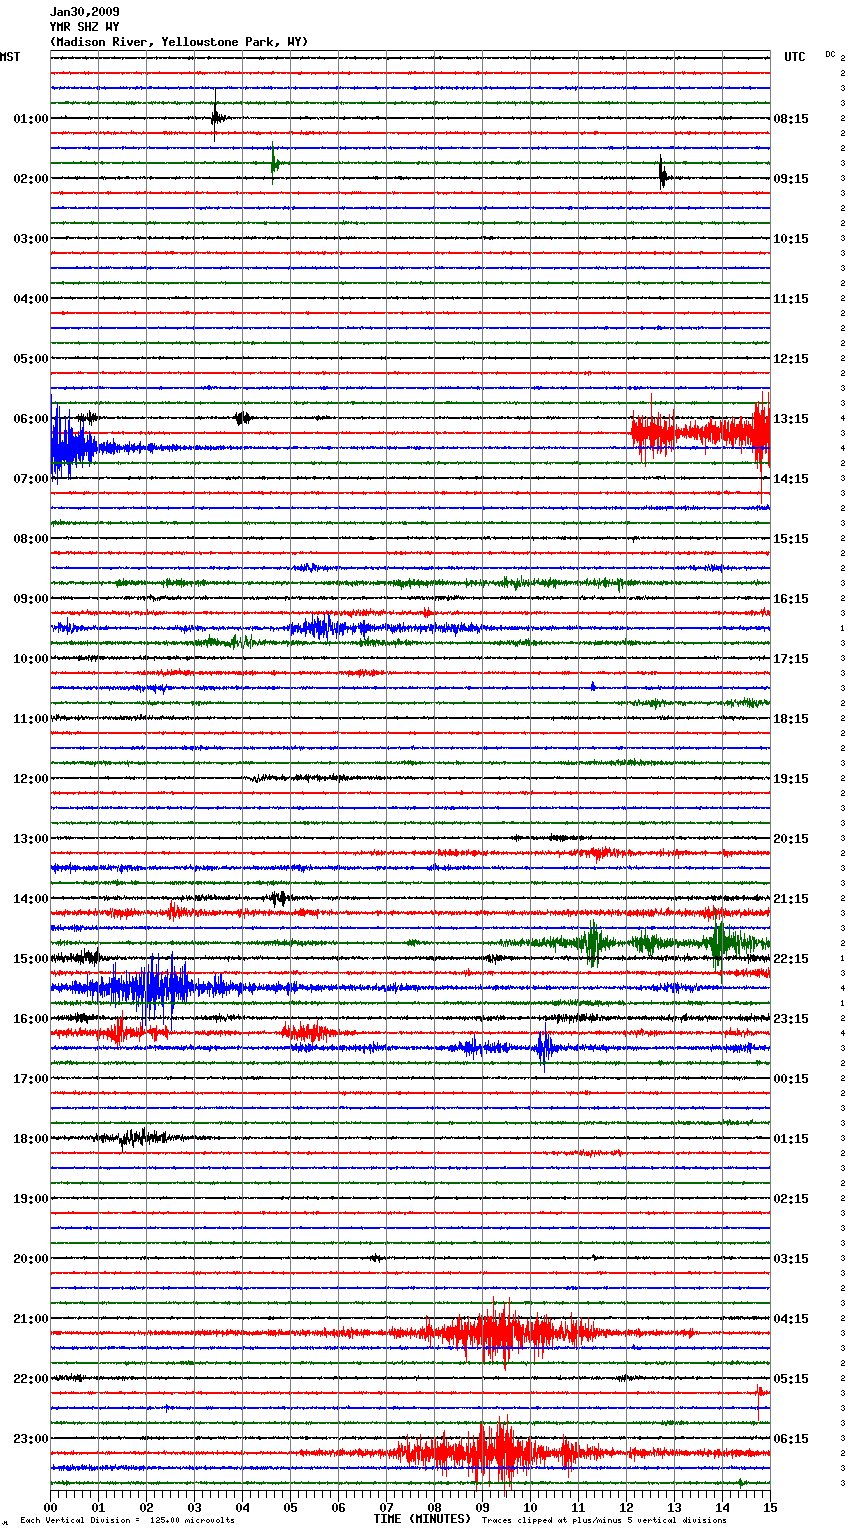
Task: Click the date label Jan30,2009
Action: [85, 12]
